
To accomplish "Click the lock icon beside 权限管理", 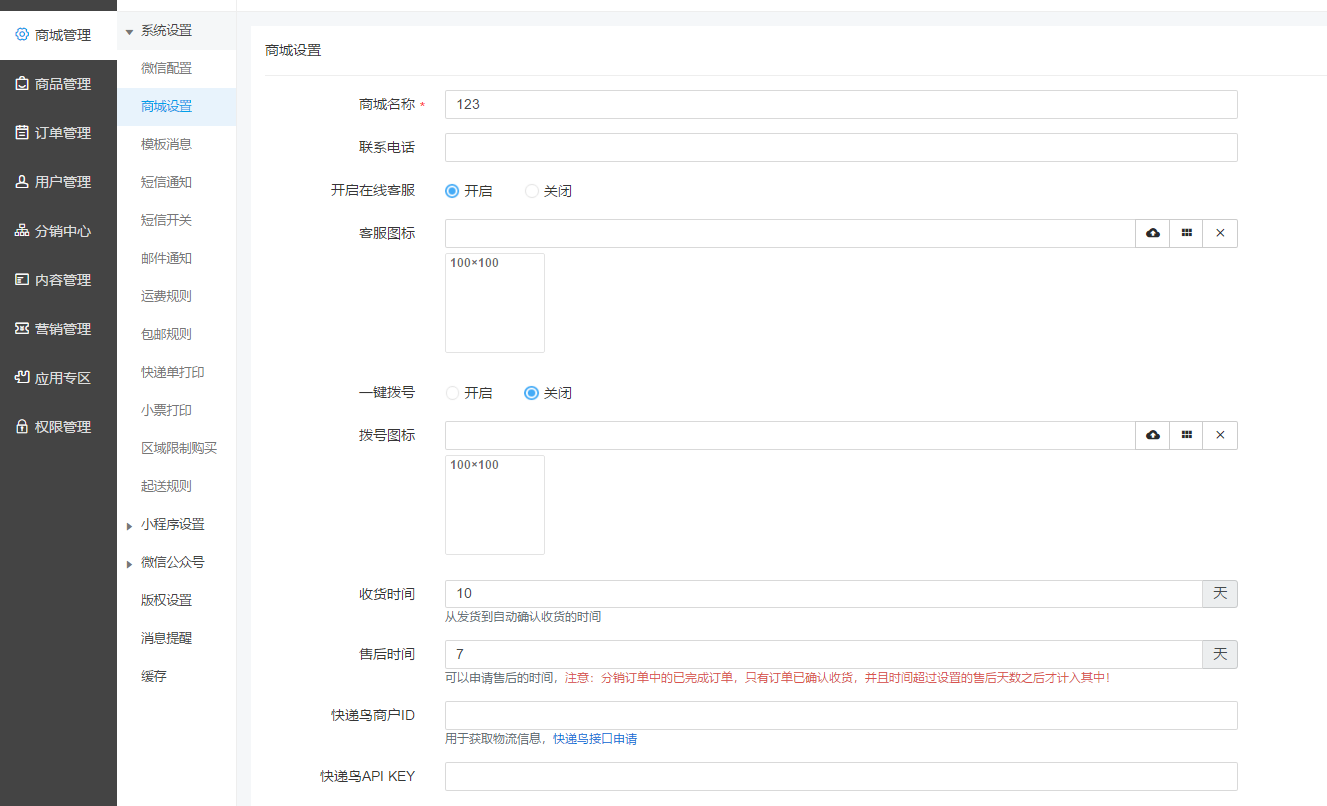I will pos(22,427).
